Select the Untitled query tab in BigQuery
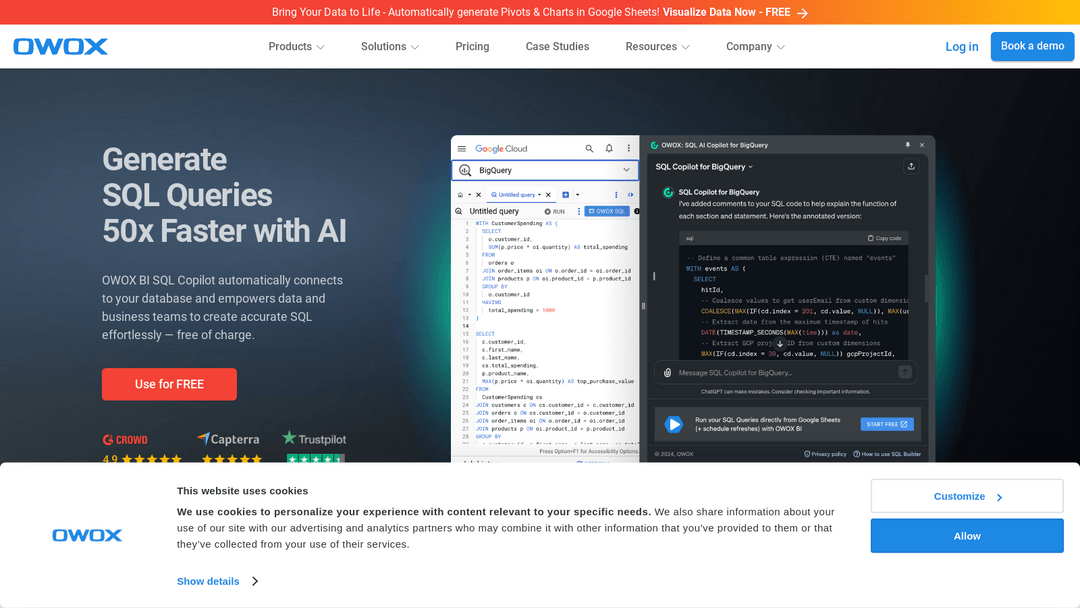The width and height of the screenshot is (1080, 608). [x=515, y=195]
